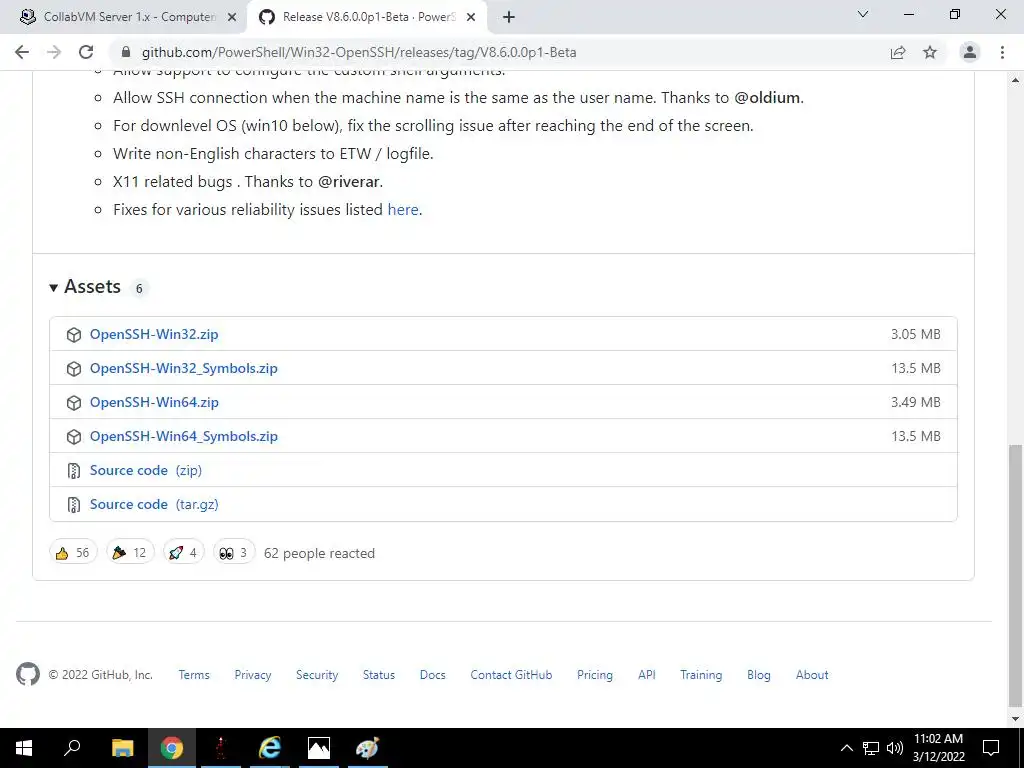Viewport: 1024px width, 768px height.
Task: Open the taskbar search magnifier
Action: (72, 748)
